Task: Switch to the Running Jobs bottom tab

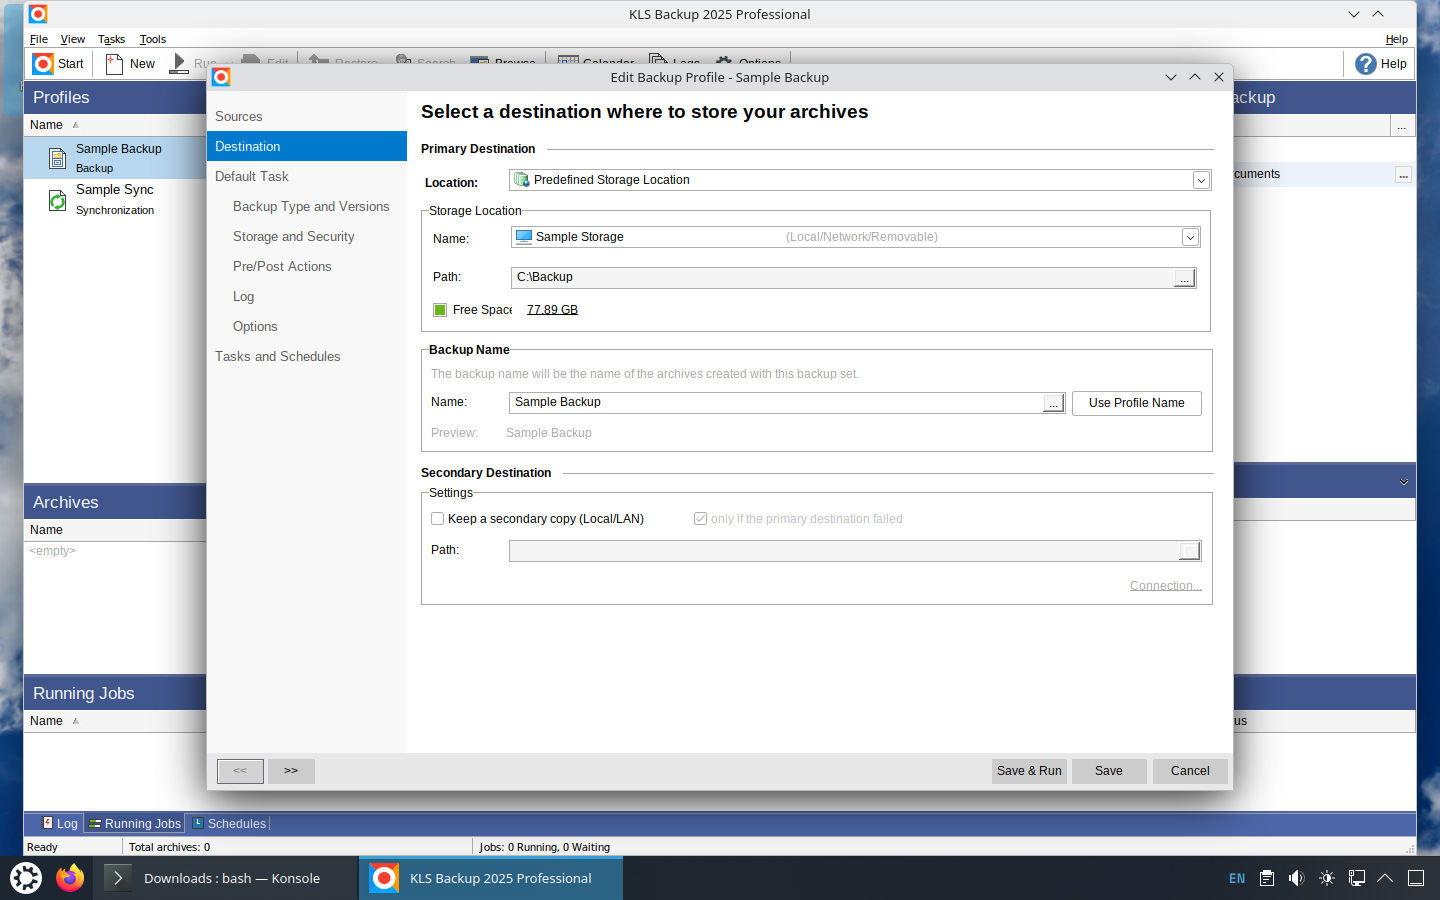Action: 135,824
